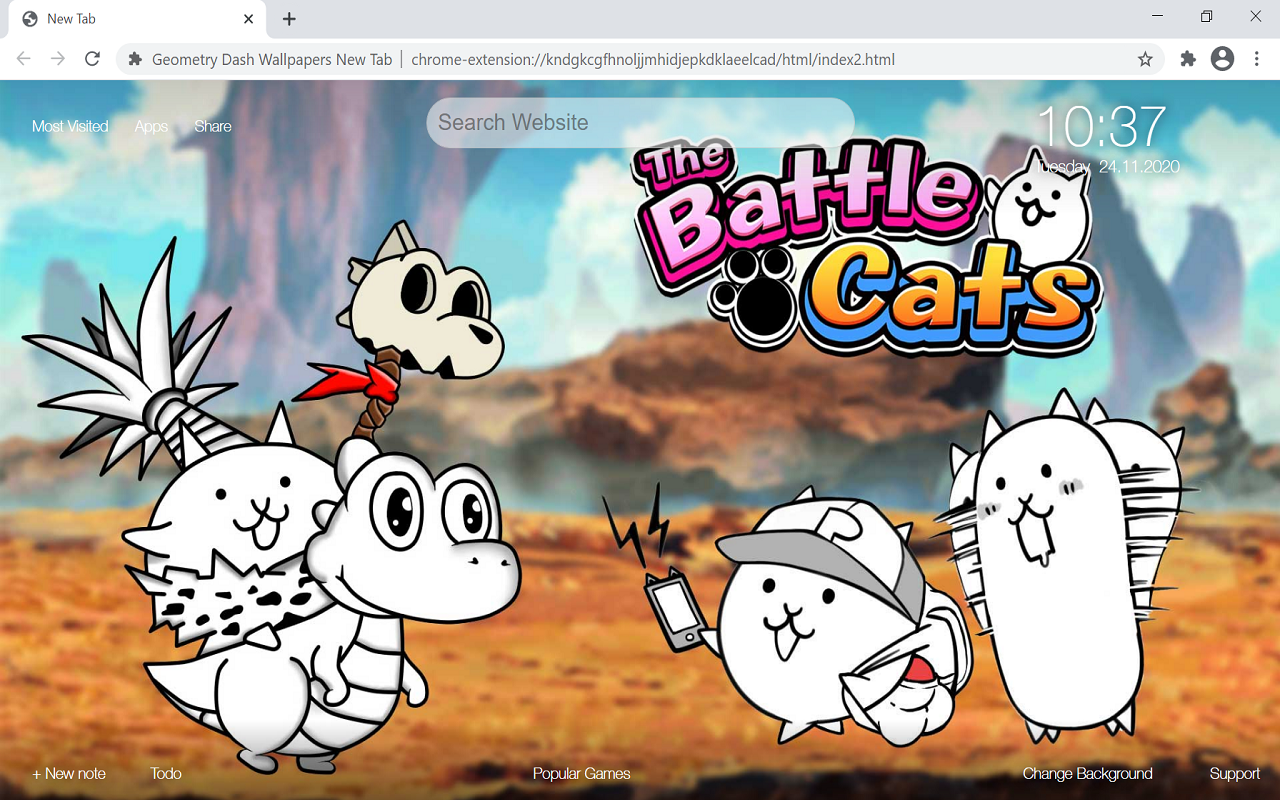Select the New Tab browser tab
The image size is (1280, 800).
click(137, 19)
